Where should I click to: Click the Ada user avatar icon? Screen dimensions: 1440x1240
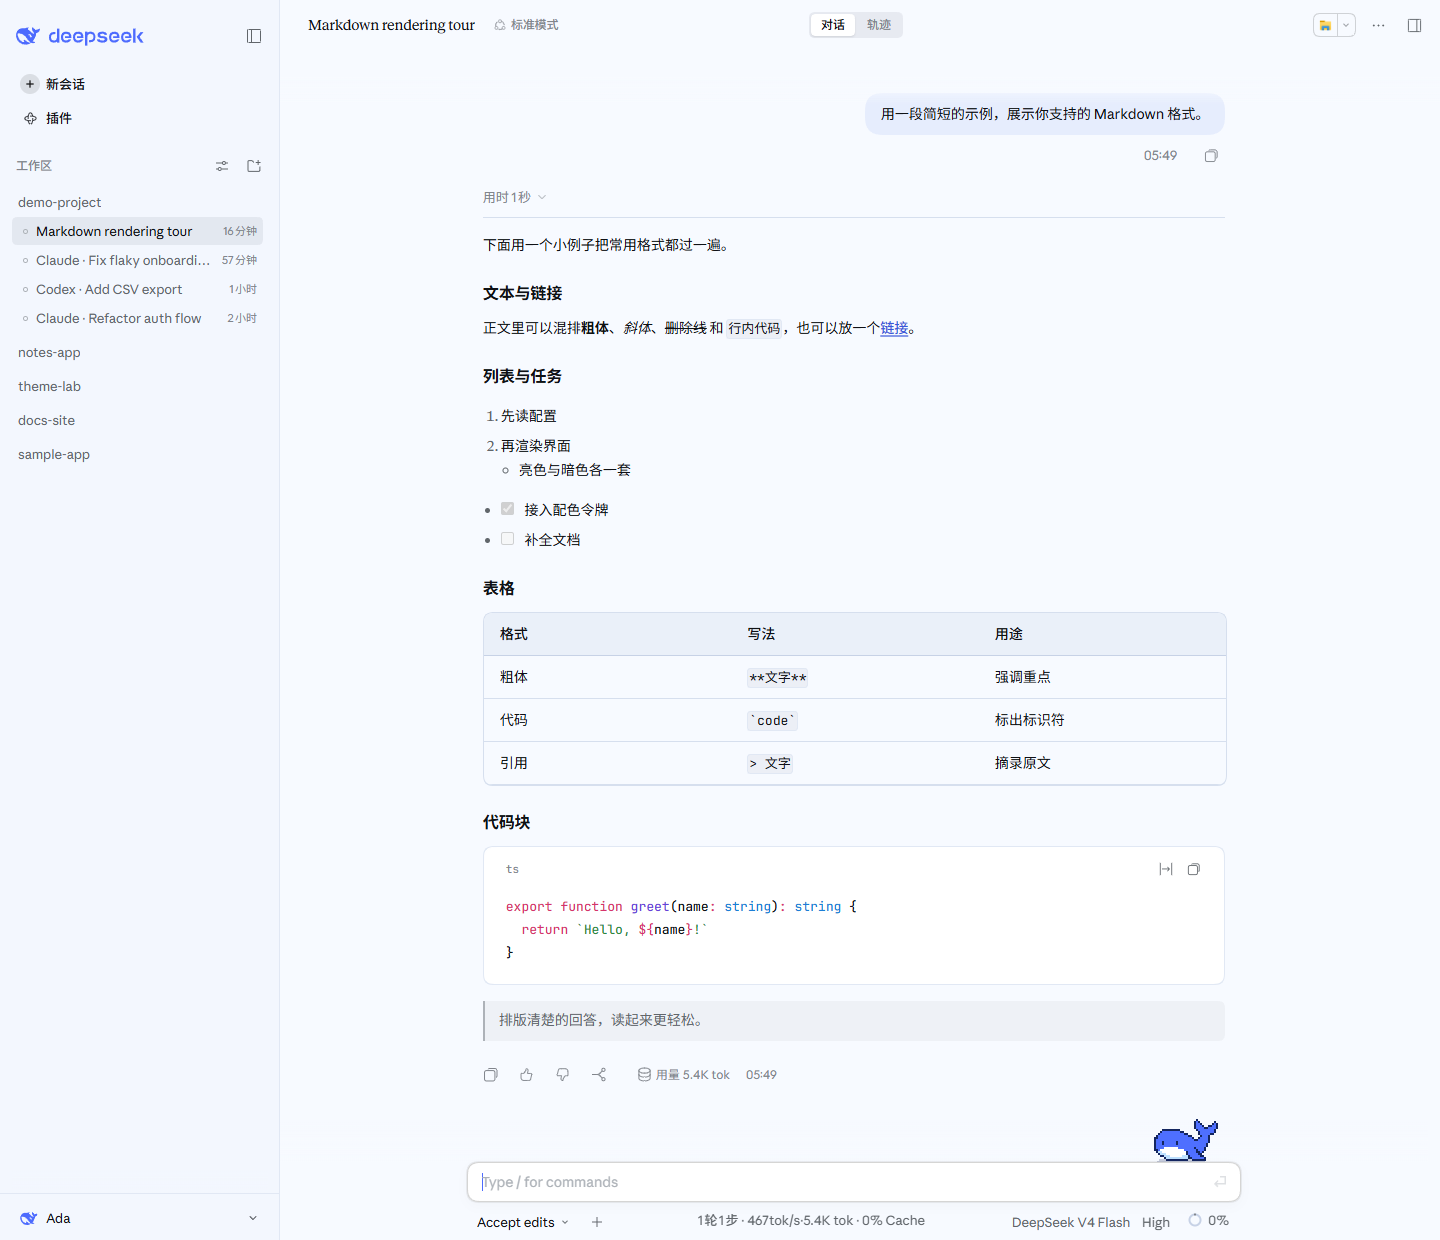pyautogui.click(x=28, y=1218)
